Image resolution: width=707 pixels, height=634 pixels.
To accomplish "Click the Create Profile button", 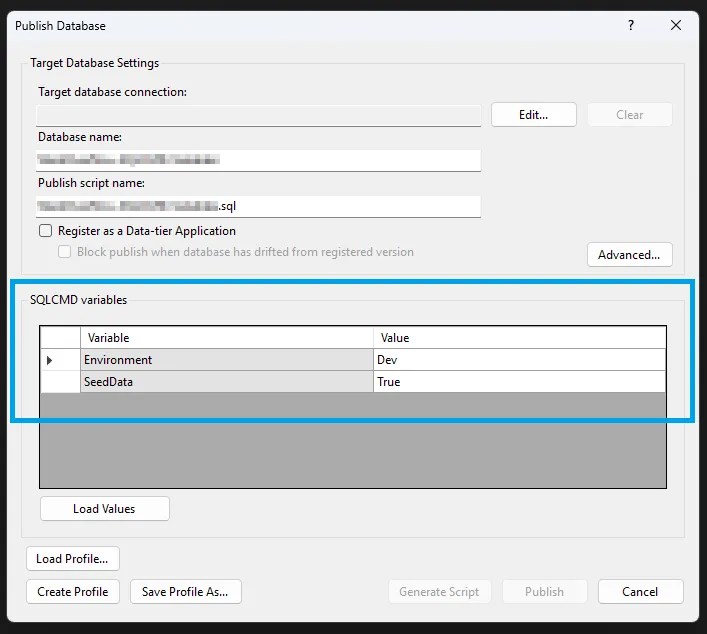I will point(73,592).
